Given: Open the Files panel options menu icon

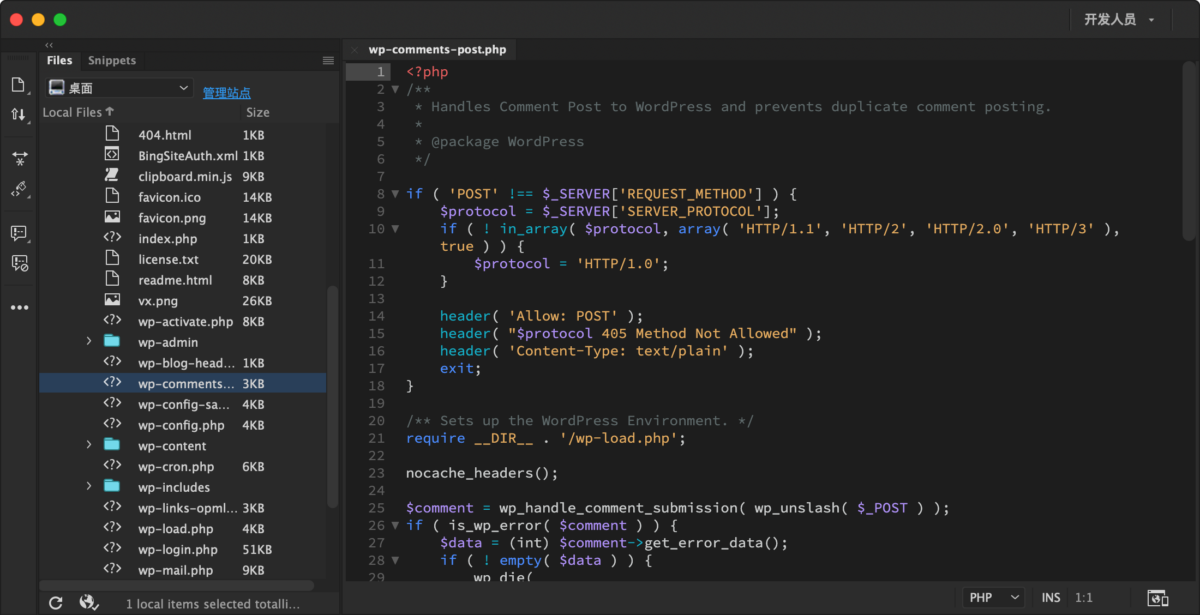Looking at the screenshot, I should [x=328, y=60].
